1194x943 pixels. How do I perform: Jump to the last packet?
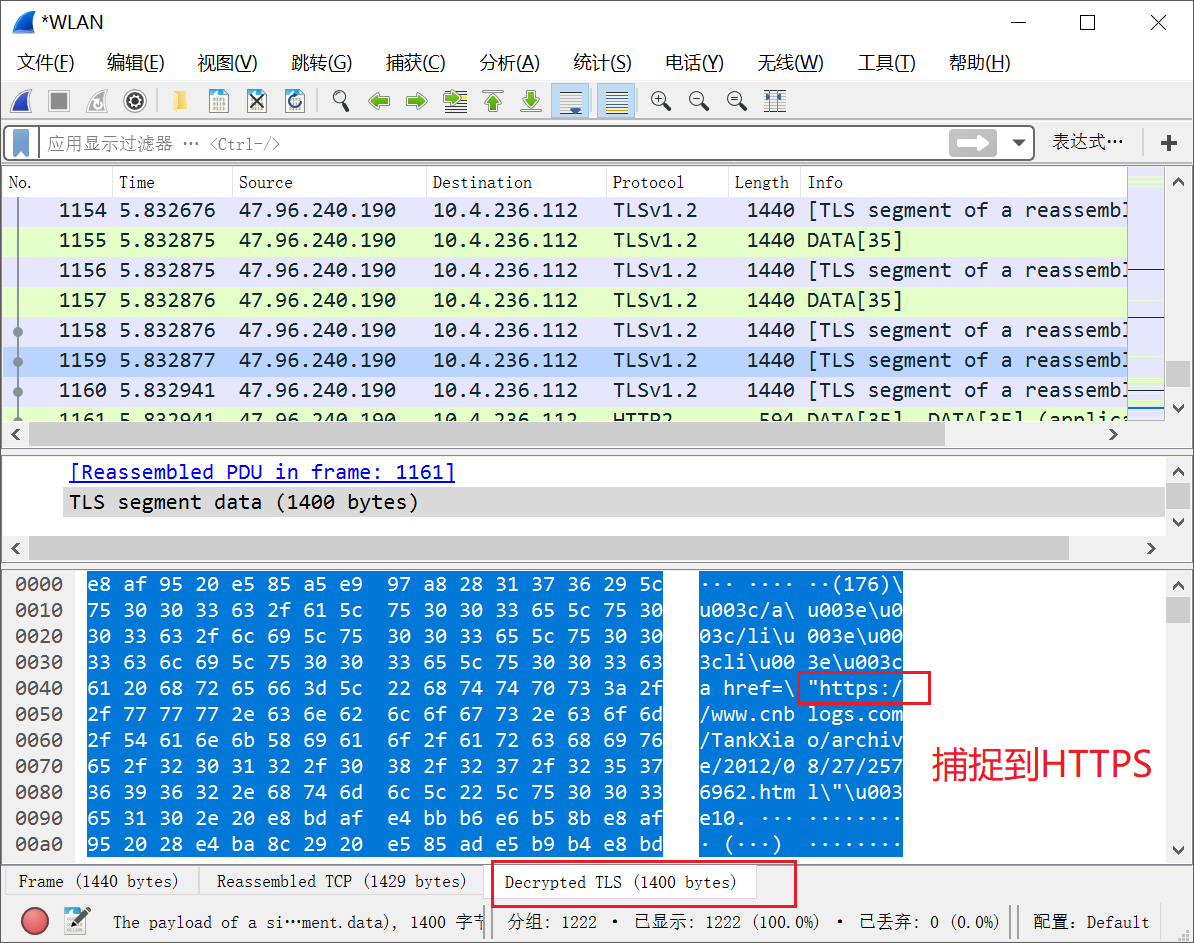click(x=531, y=100)
